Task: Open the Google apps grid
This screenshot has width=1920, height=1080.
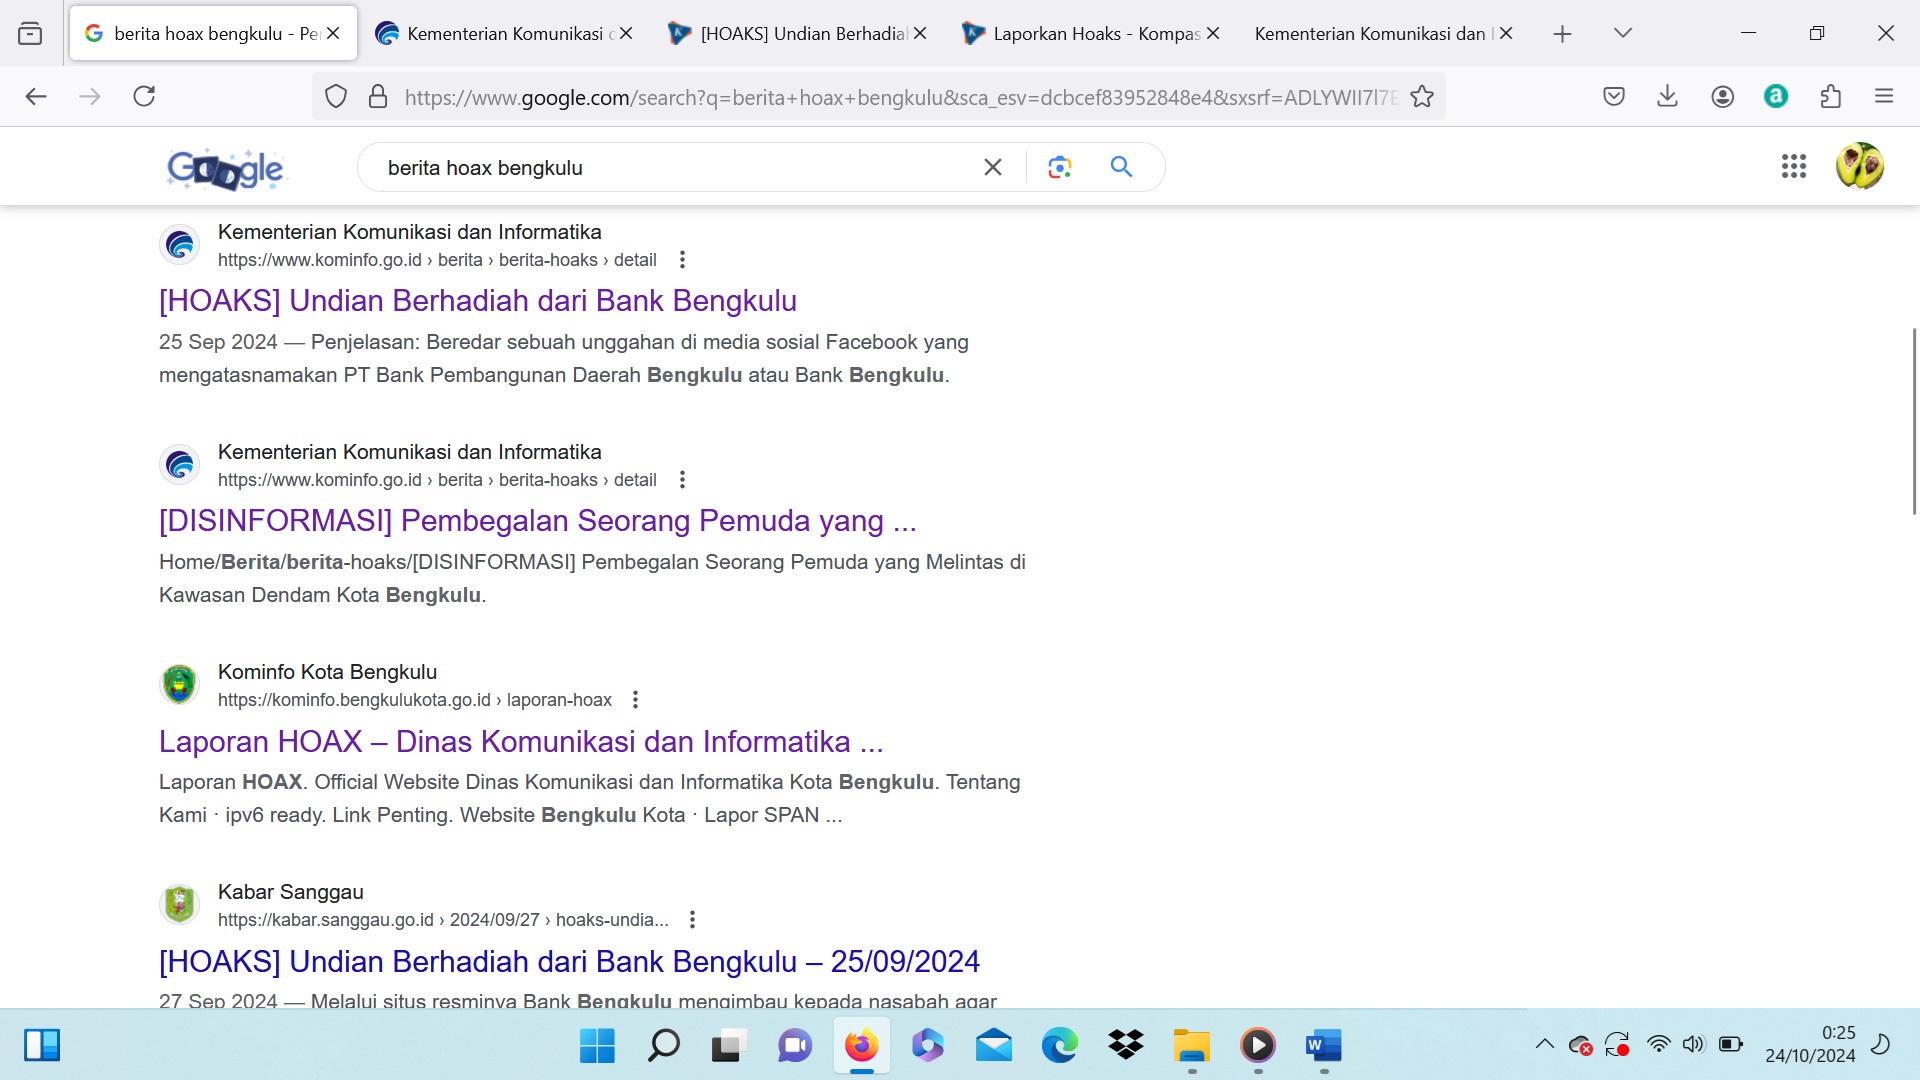Action: (1794, 166)
